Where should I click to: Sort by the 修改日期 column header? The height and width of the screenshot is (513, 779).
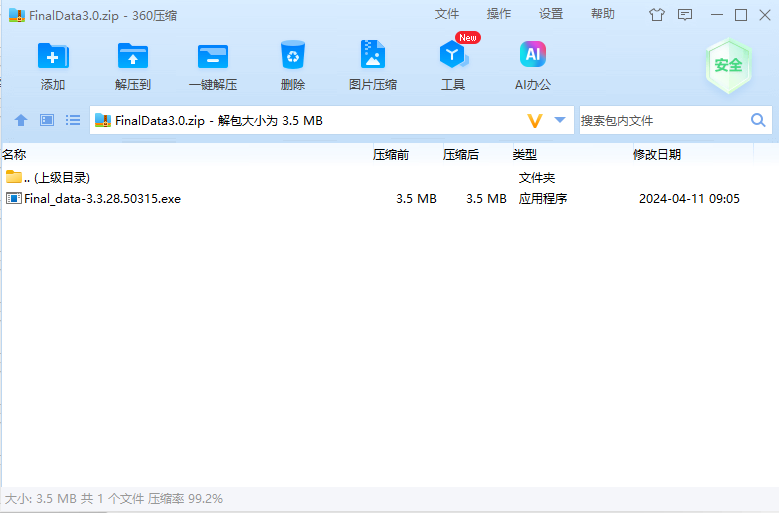point(657,154)
